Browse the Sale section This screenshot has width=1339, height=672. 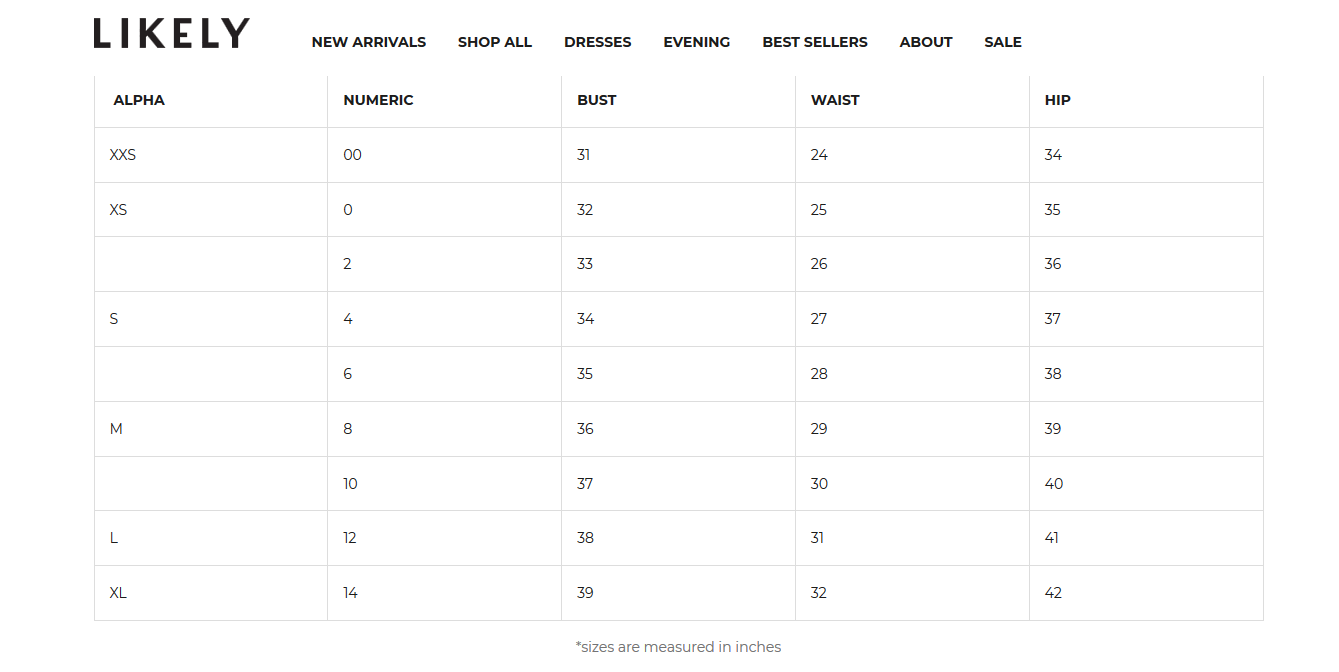click(x=1002, y=42)
